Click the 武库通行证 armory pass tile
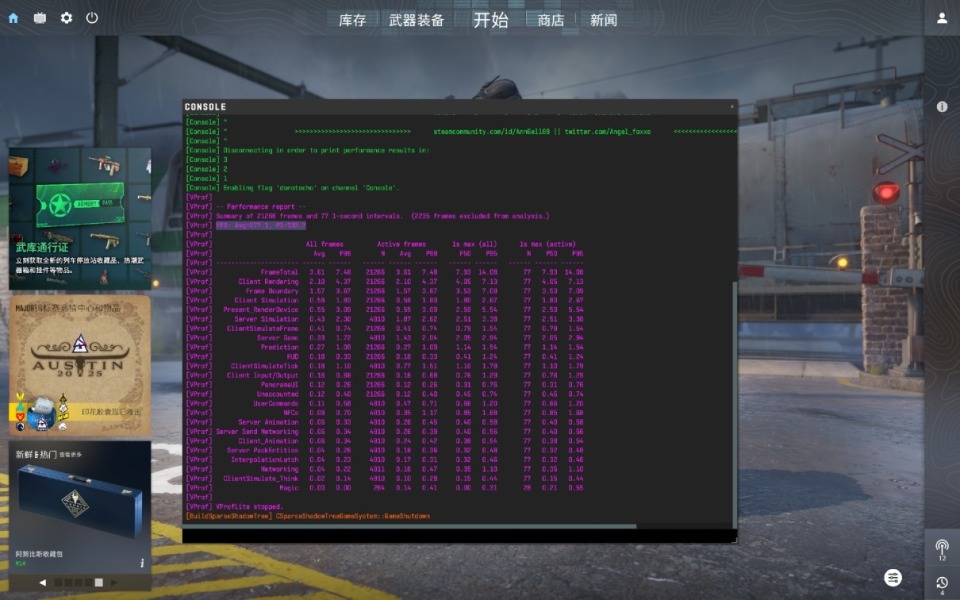The width and height of the screenshot is (960, 600). (80, 218)
